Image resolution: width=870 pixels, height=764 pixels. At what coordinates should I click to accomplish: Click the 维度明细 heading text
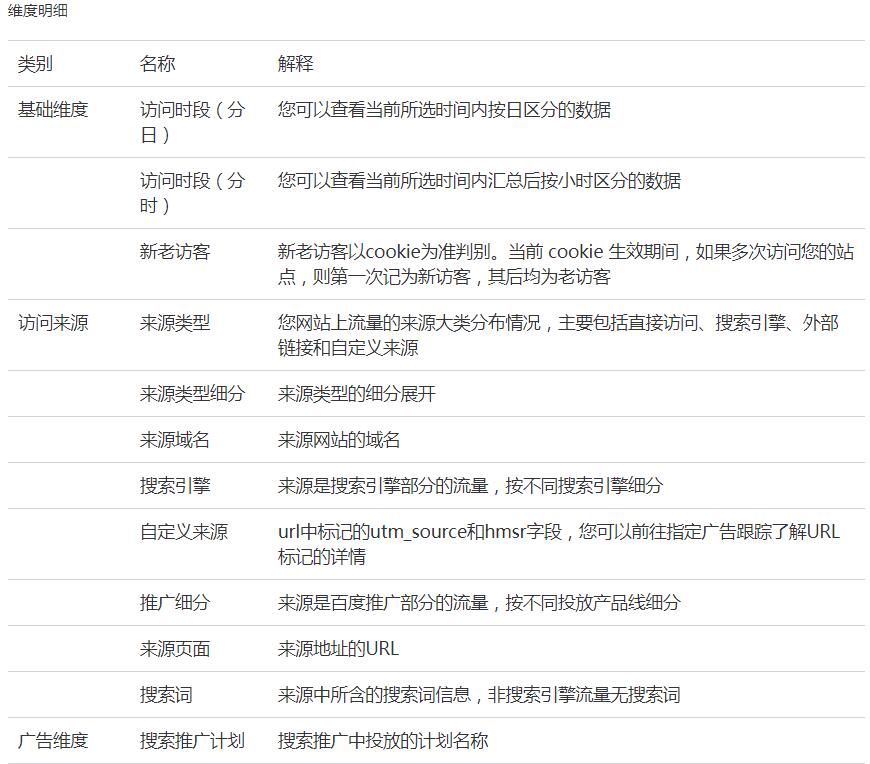[38, 11]
